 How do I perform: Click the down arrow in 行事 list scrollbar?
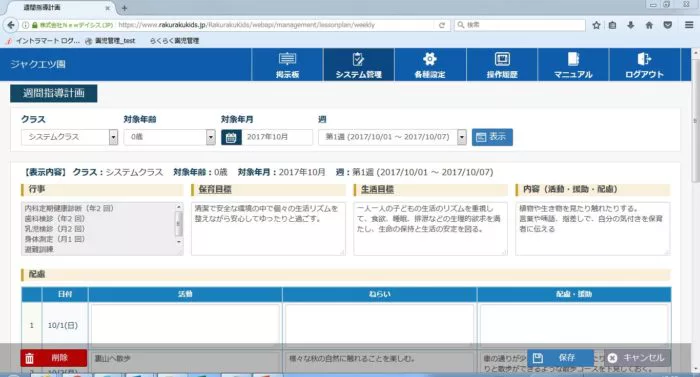[179, 242]
